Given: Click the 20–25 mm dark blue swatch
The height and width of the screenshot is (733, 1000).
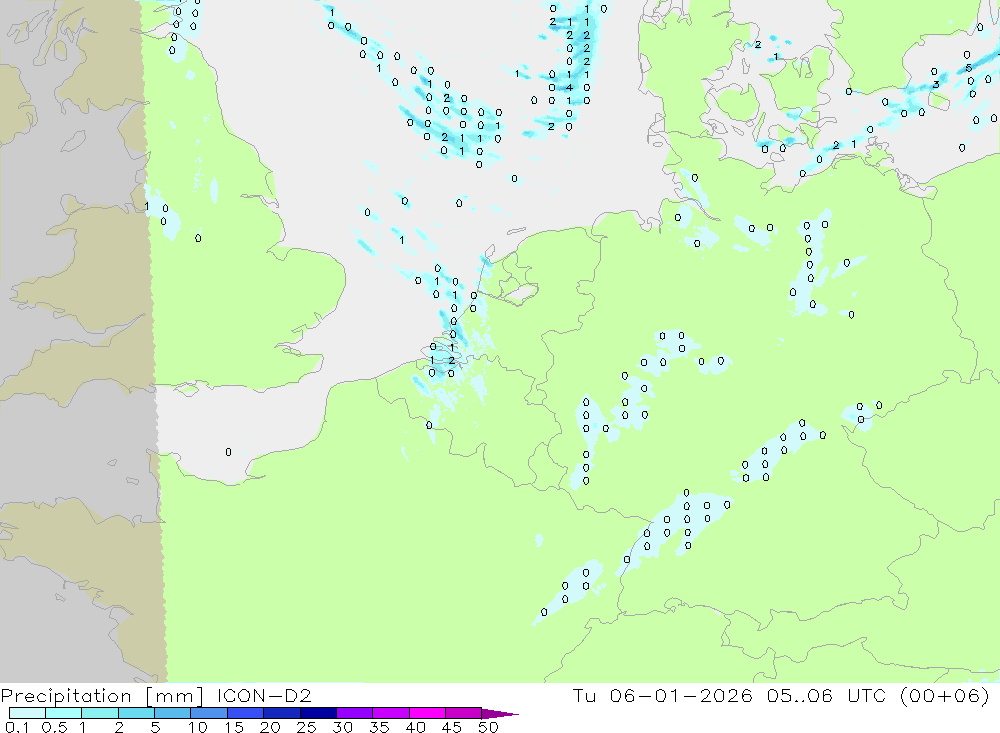Looking at the screenshot, I should click(282, 713).
